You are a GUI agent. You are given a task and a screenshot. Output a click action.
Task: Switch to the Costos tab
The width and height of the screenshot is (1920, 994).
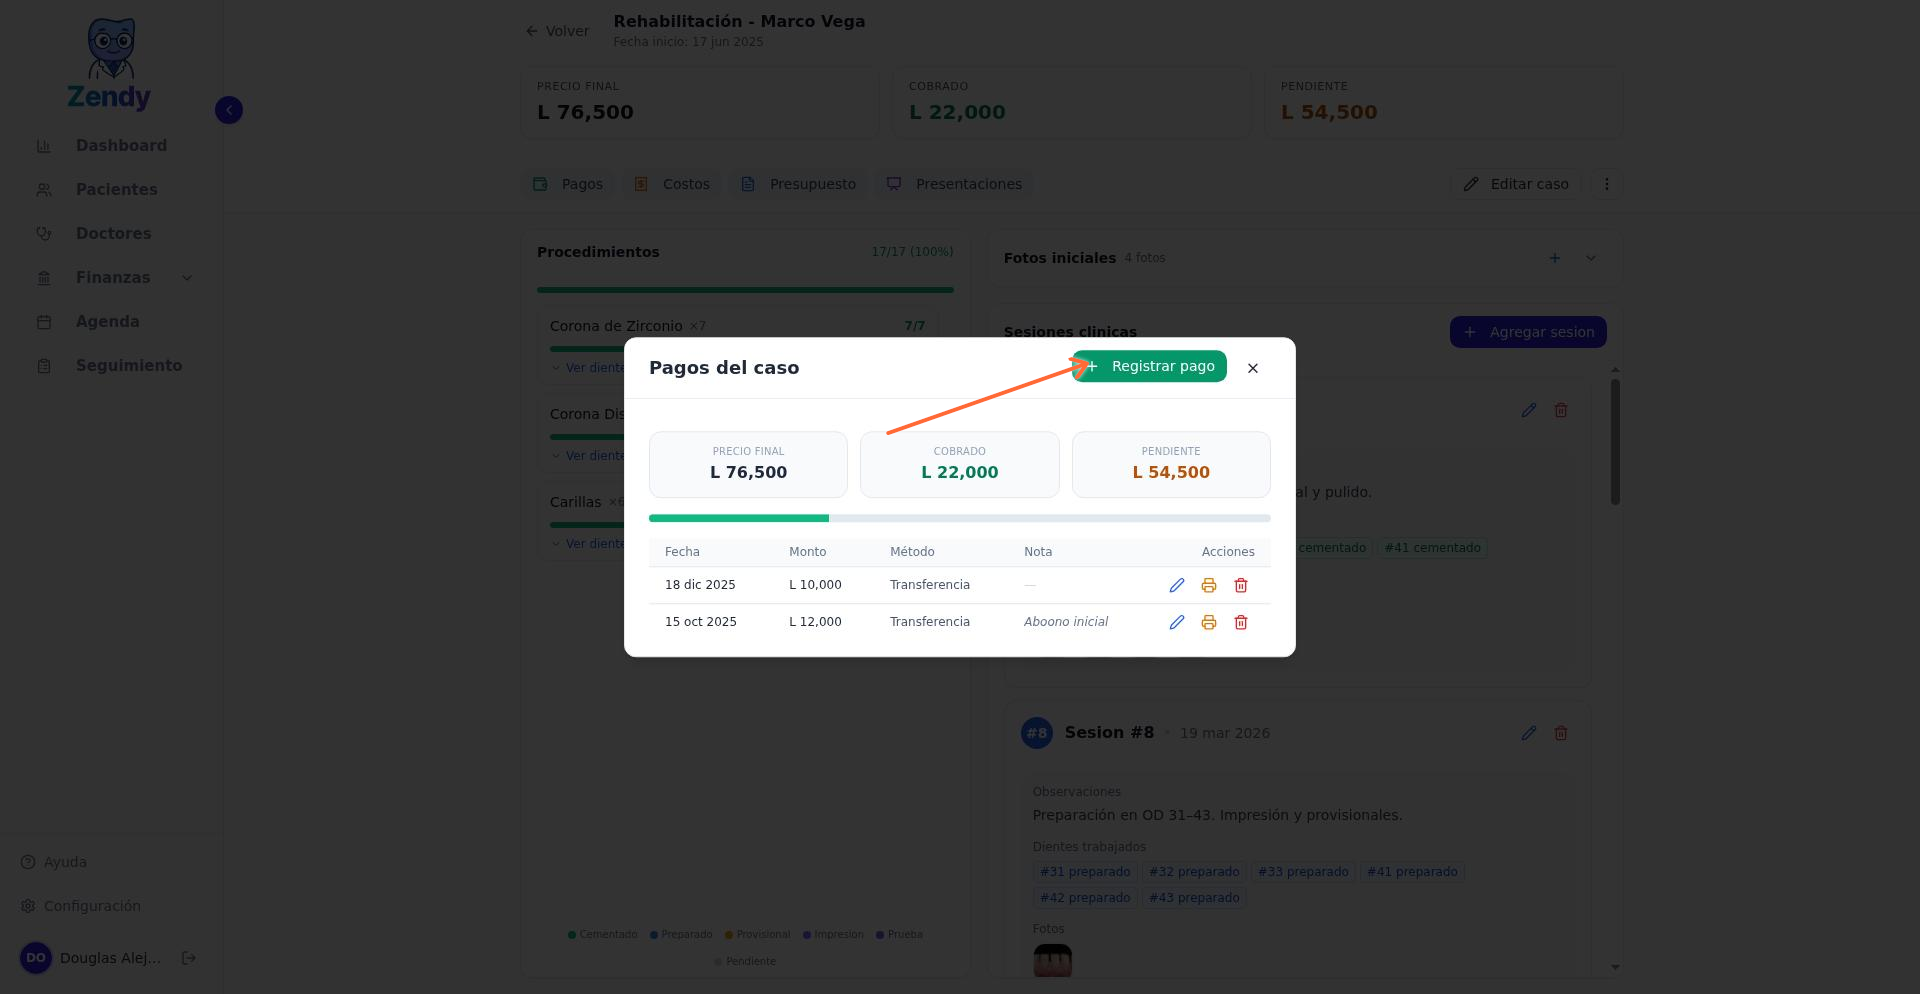tap(673, 184)
